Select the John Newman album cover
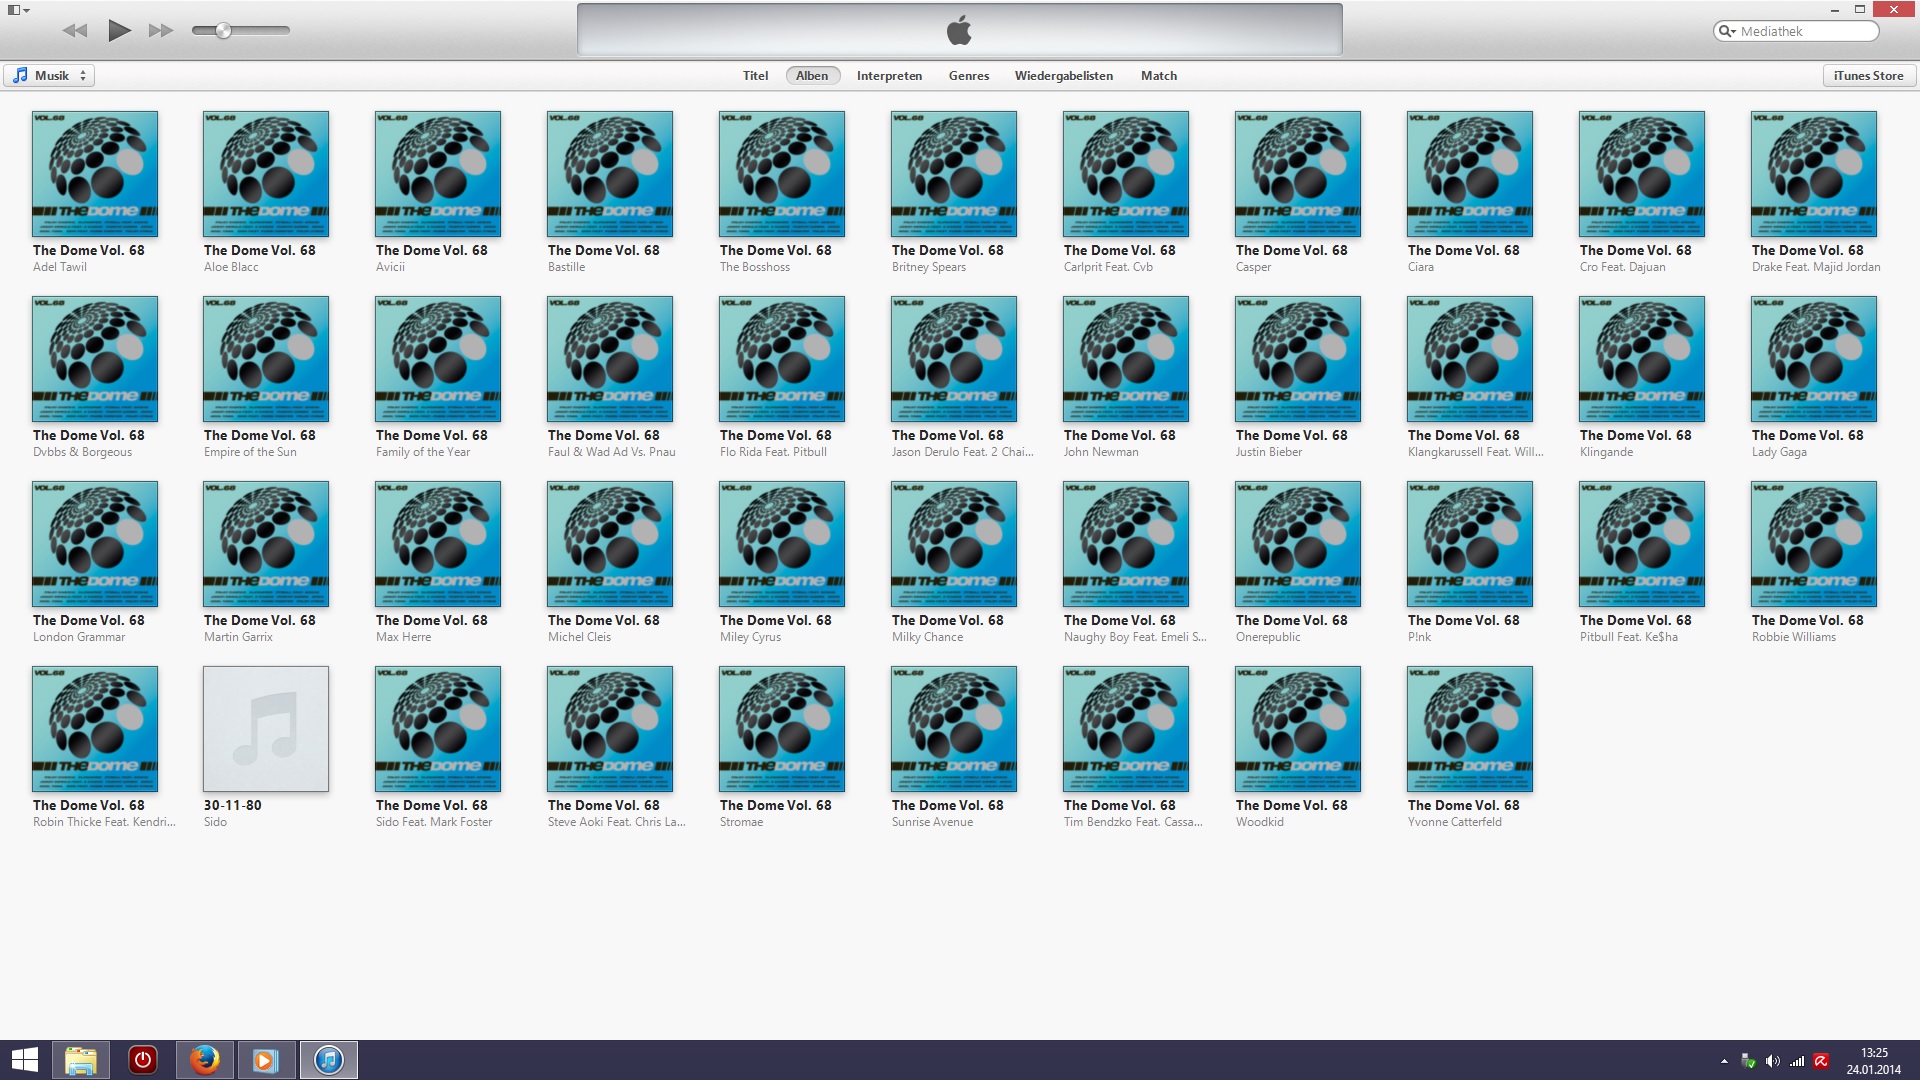 tap(1126, 359)
